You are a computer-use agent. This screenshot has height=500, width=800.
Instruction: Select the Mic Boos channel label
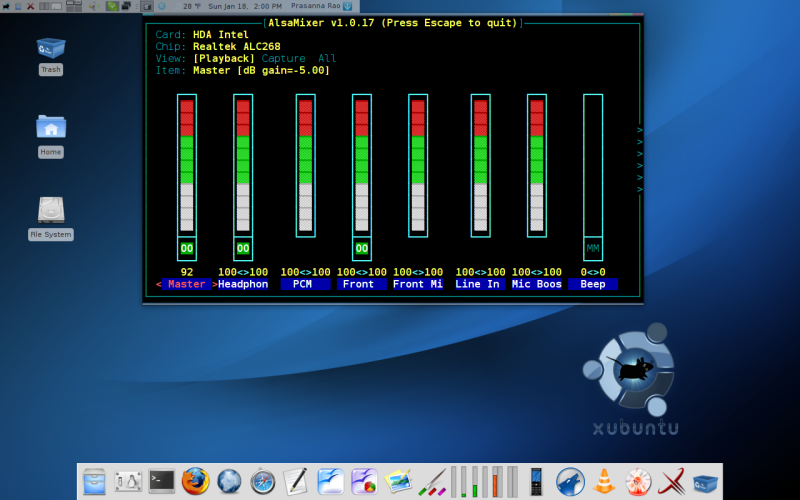[x=537, y=284]
